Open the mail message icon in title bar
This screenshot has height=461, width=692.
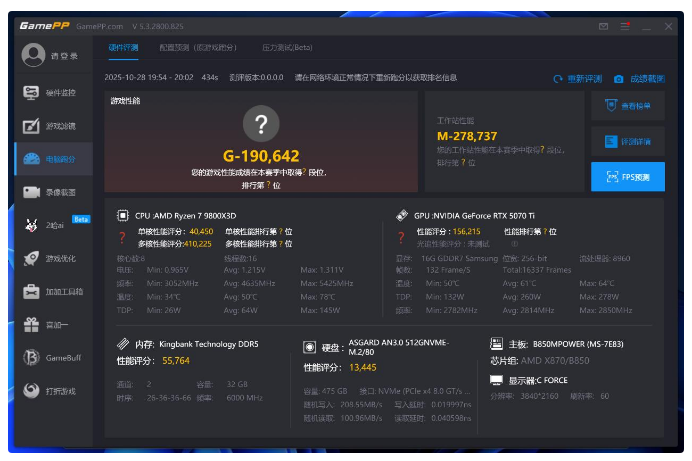tap(603, 25)
